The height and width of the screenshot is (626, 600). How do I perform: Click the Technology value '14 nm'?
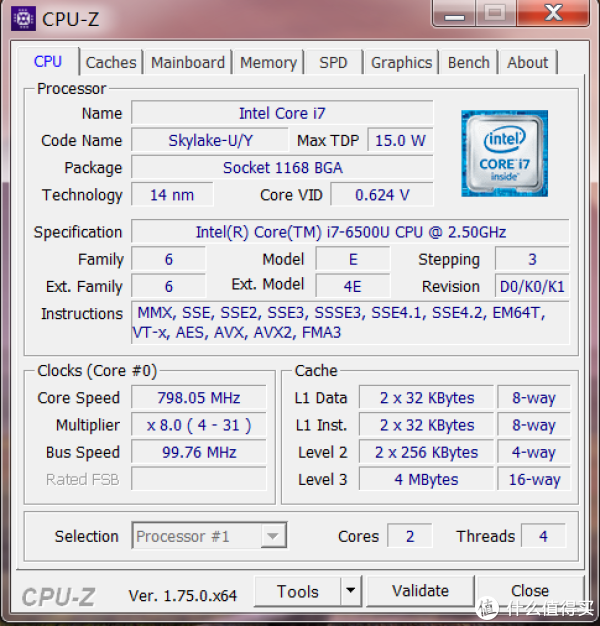[x=172, y=194]
